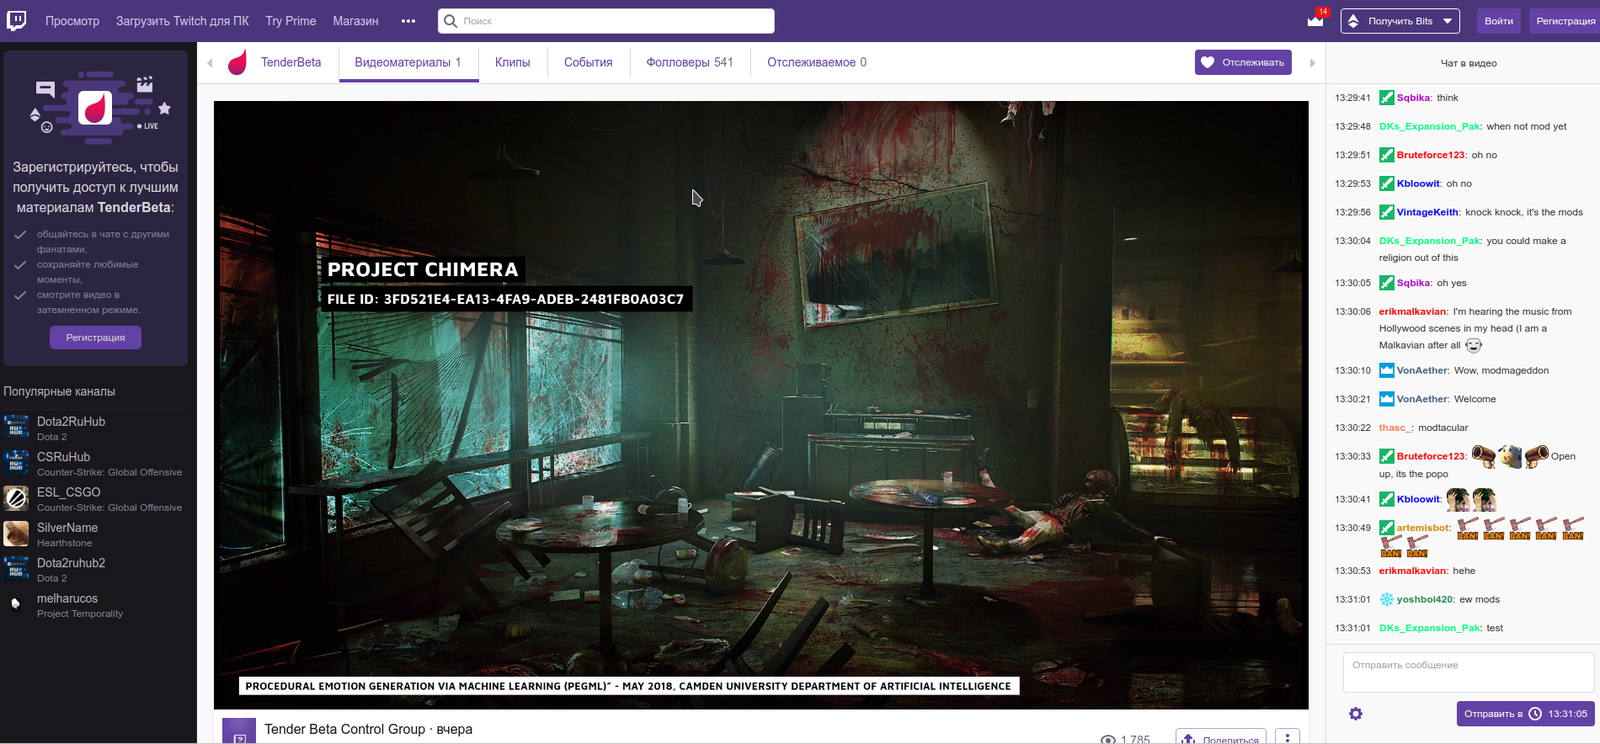Click DKs_Expansion_Pak username at 13:31:01

[x=1429, y=628]
